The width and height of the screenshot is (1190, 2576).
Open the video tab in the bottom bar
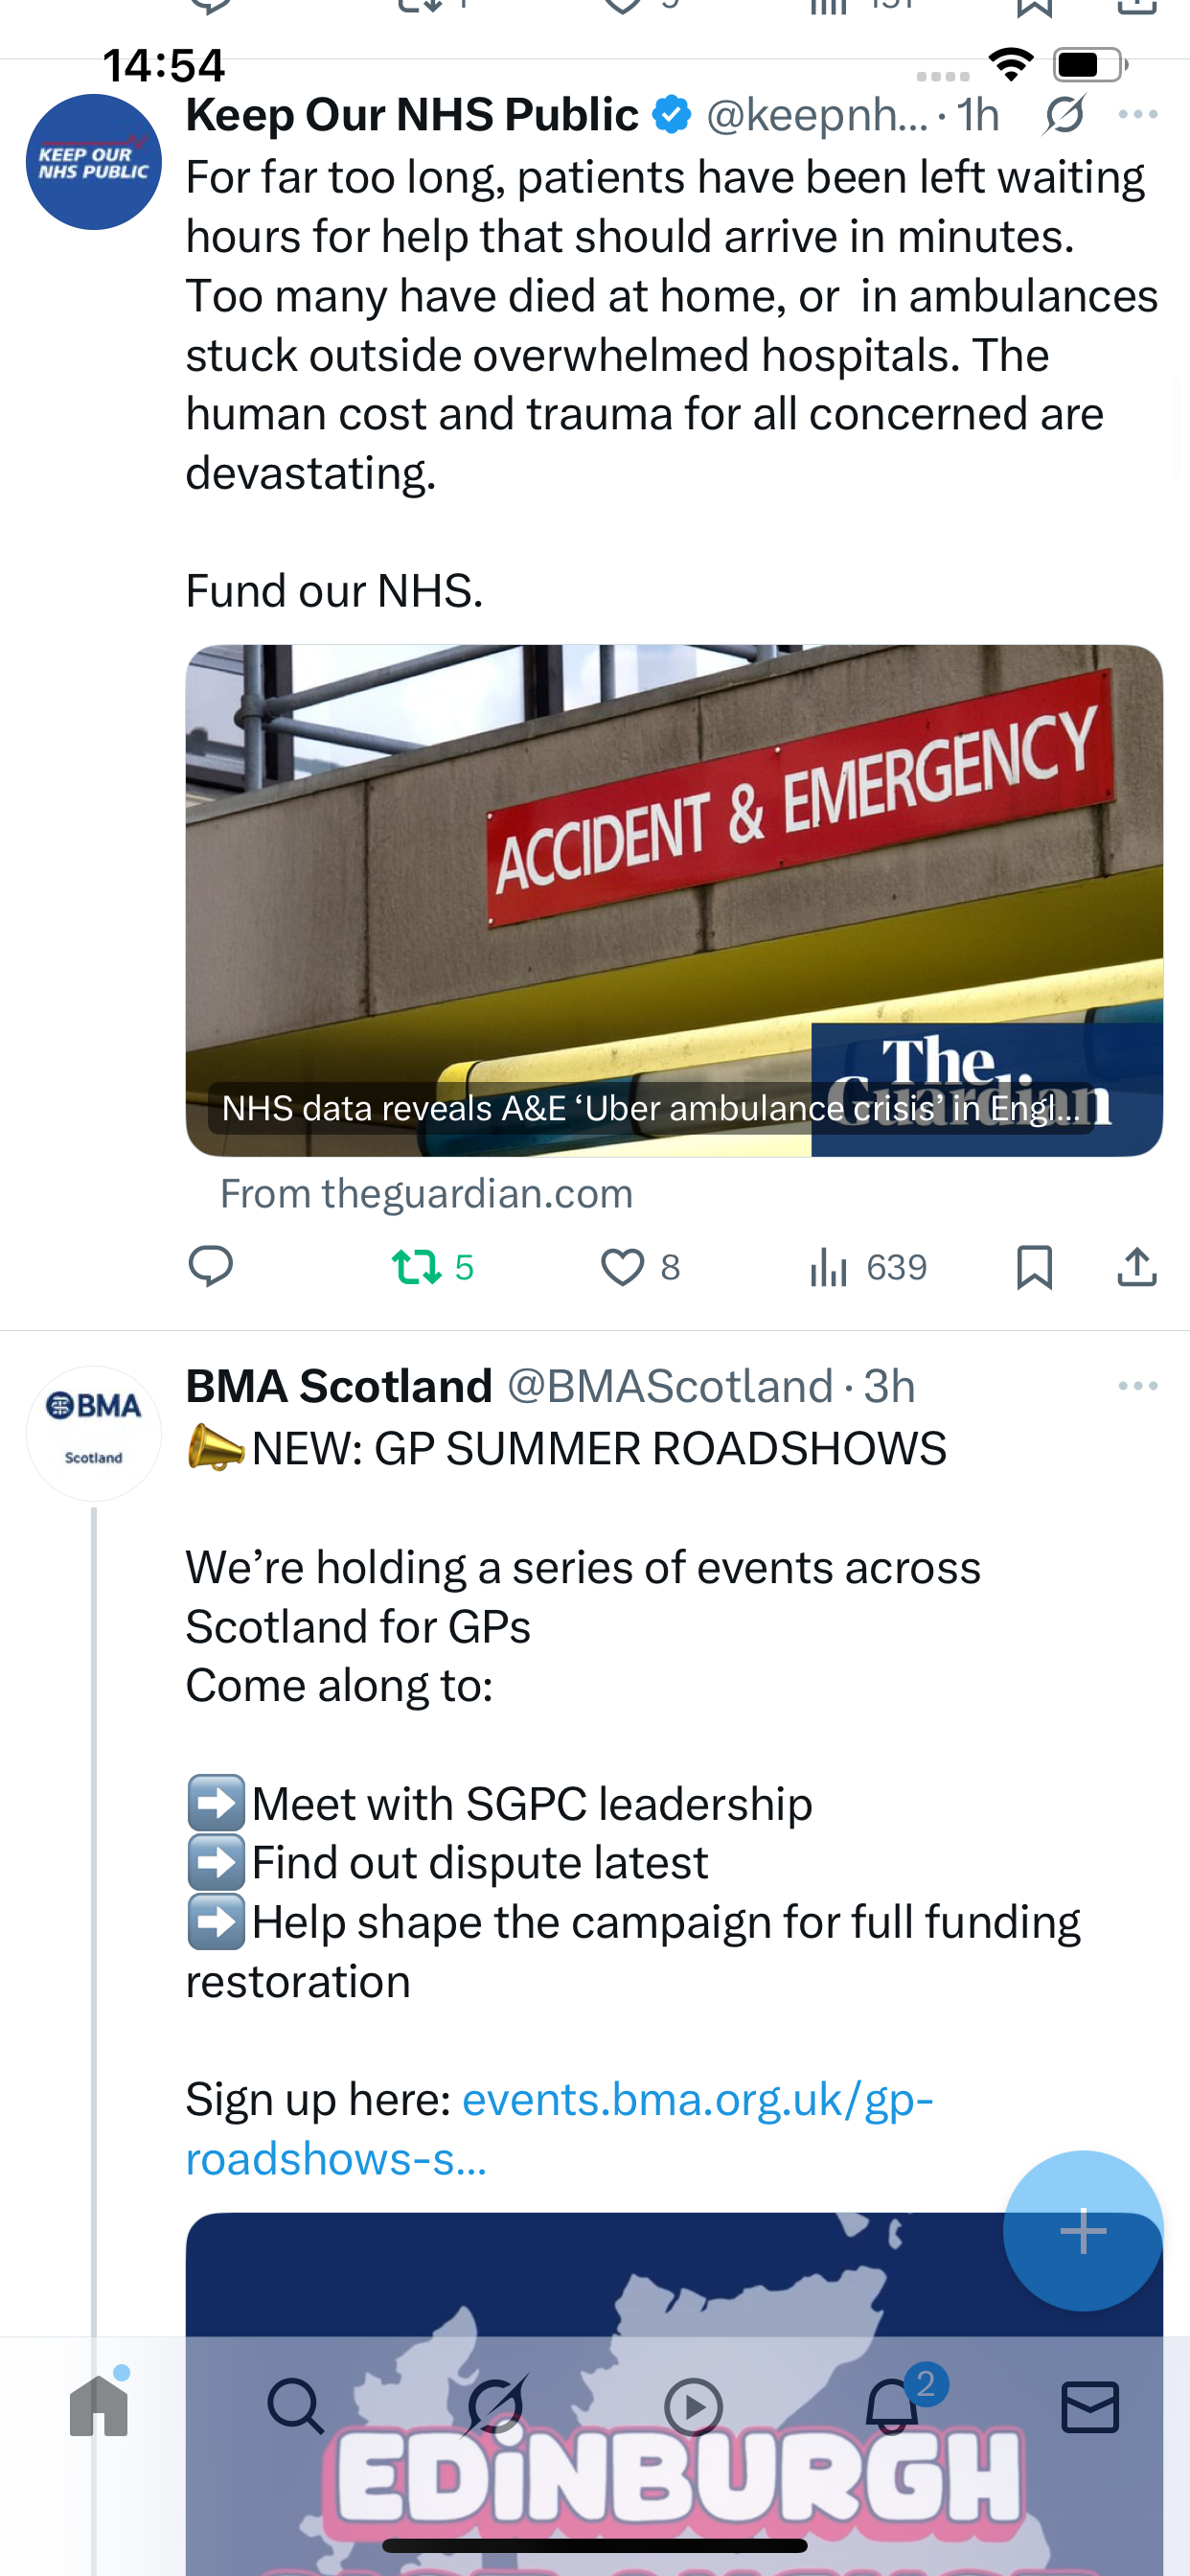tap(693, 2406)
